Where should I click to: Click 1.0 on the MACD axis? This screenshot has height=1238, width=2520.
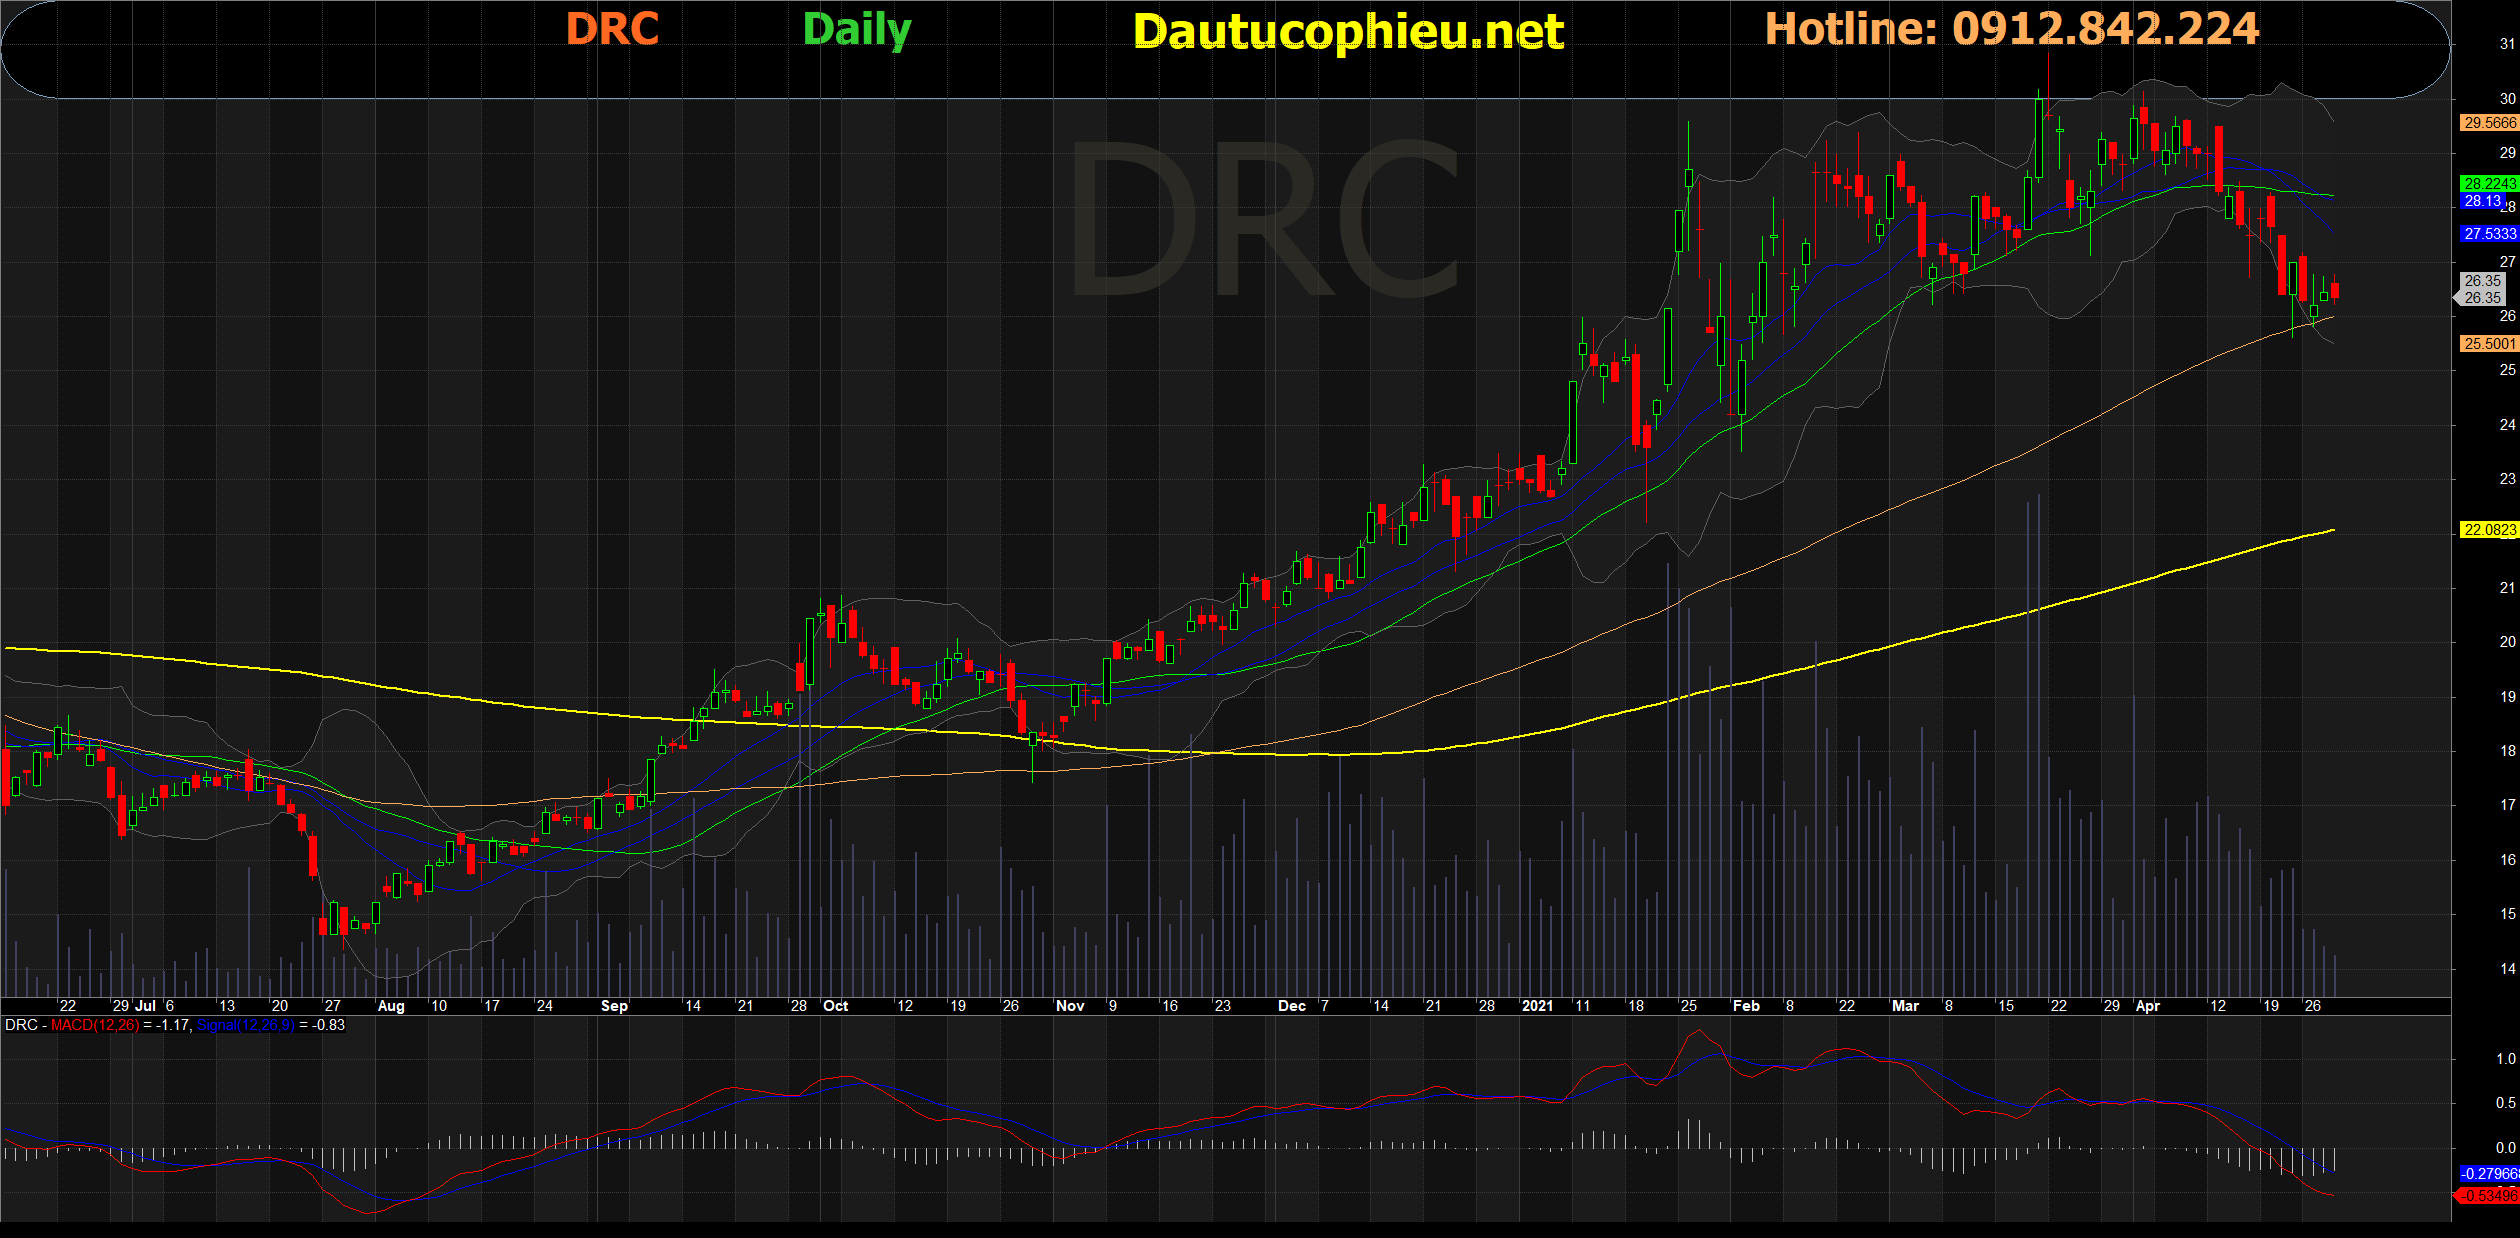[x=2506, y=1059]
